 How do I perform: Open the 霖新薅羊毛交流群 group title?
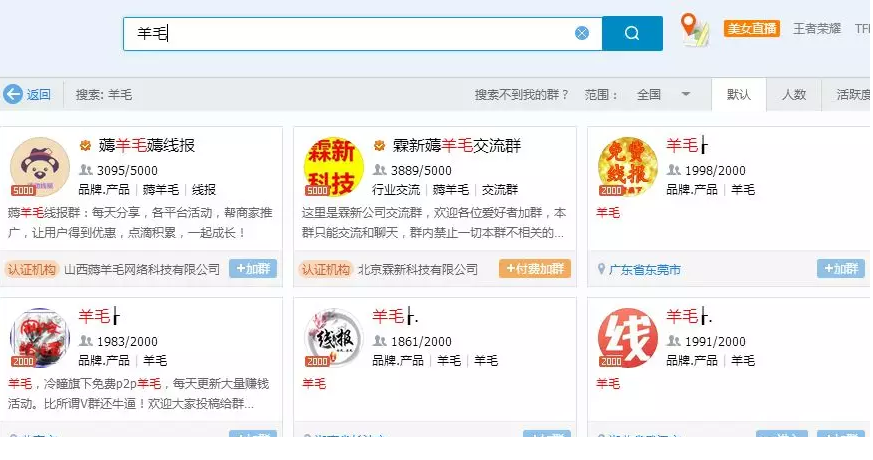pos(457,146)
